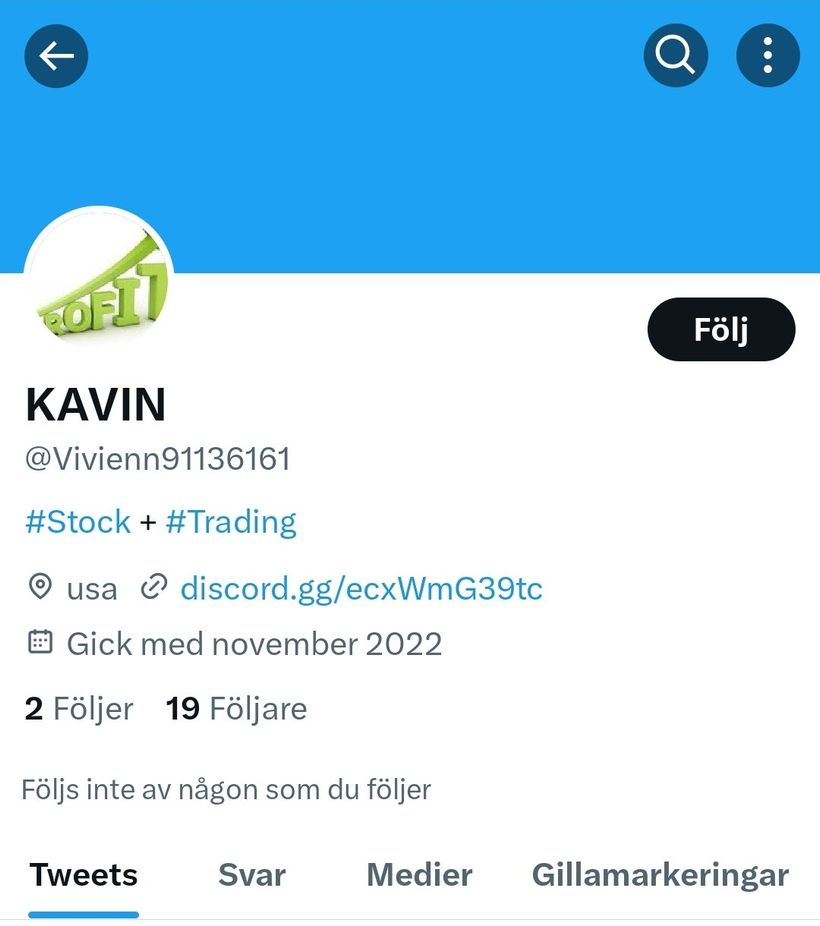This screenshot has width=820, height=926.
Task: View the 19 Följare list
Action: click(x=236, y=708)
